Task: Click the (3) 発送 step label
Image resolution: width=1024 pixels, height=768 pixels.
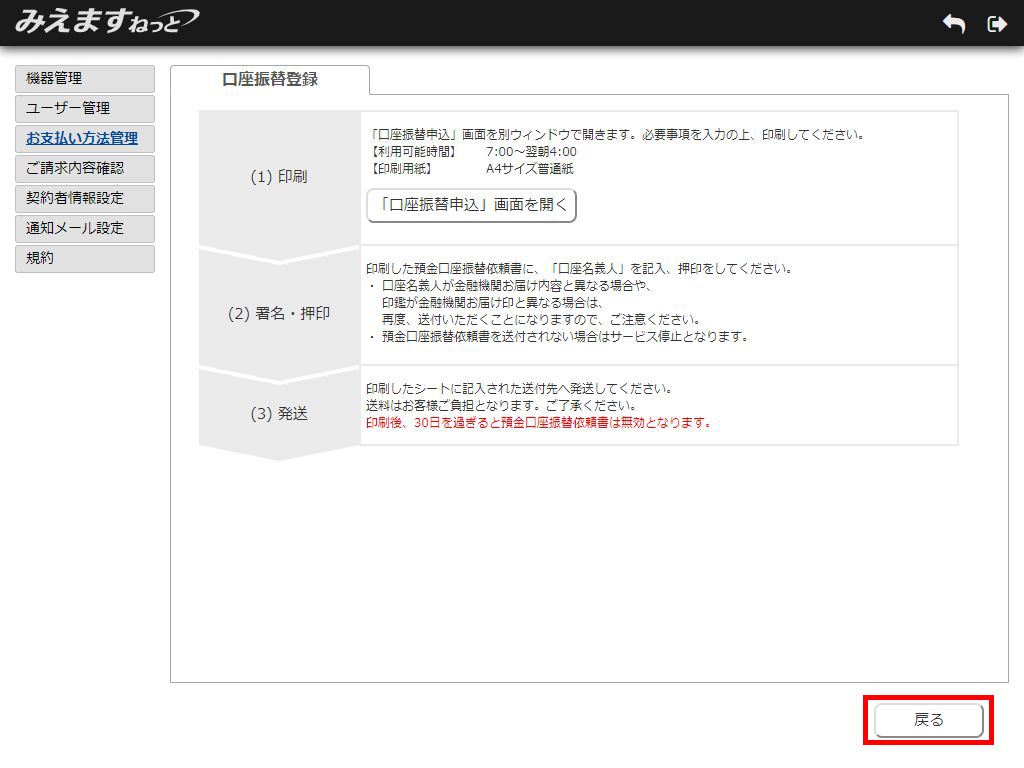Action: point(279,414)
